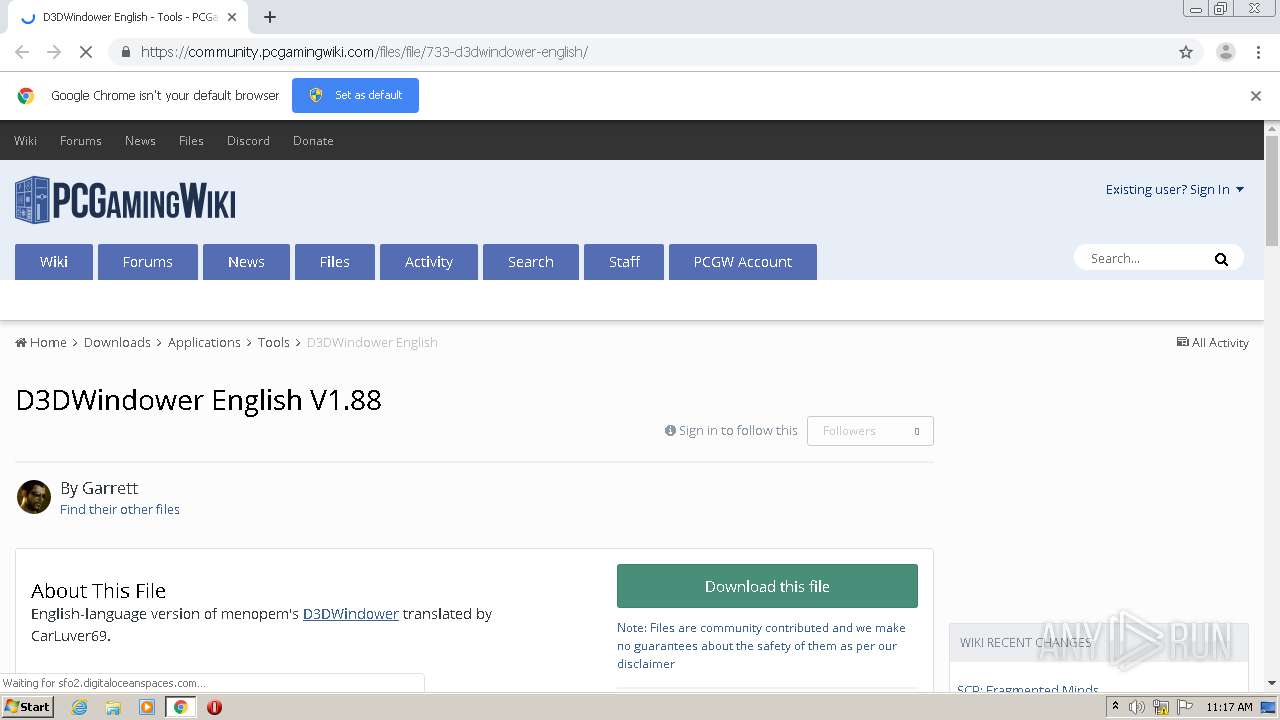Select the blue News navigation tab
This screenshot has height=720, width=1280.
pyautogui.click(x=246, y=262)
